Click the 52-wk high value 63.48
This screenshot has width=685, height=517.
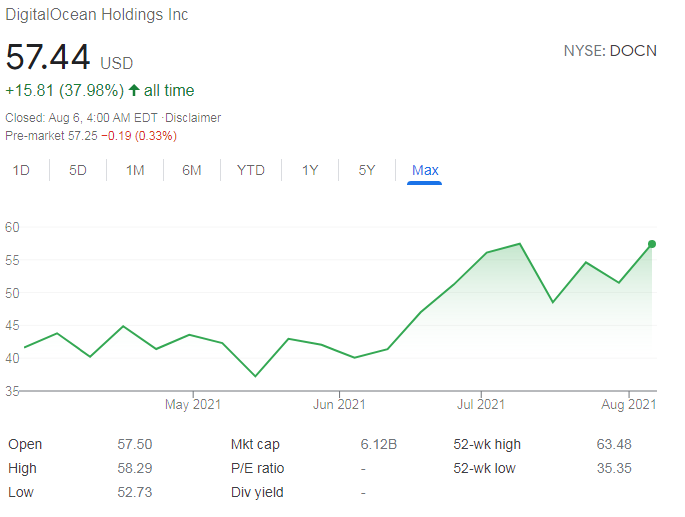(x=614, y=444)
